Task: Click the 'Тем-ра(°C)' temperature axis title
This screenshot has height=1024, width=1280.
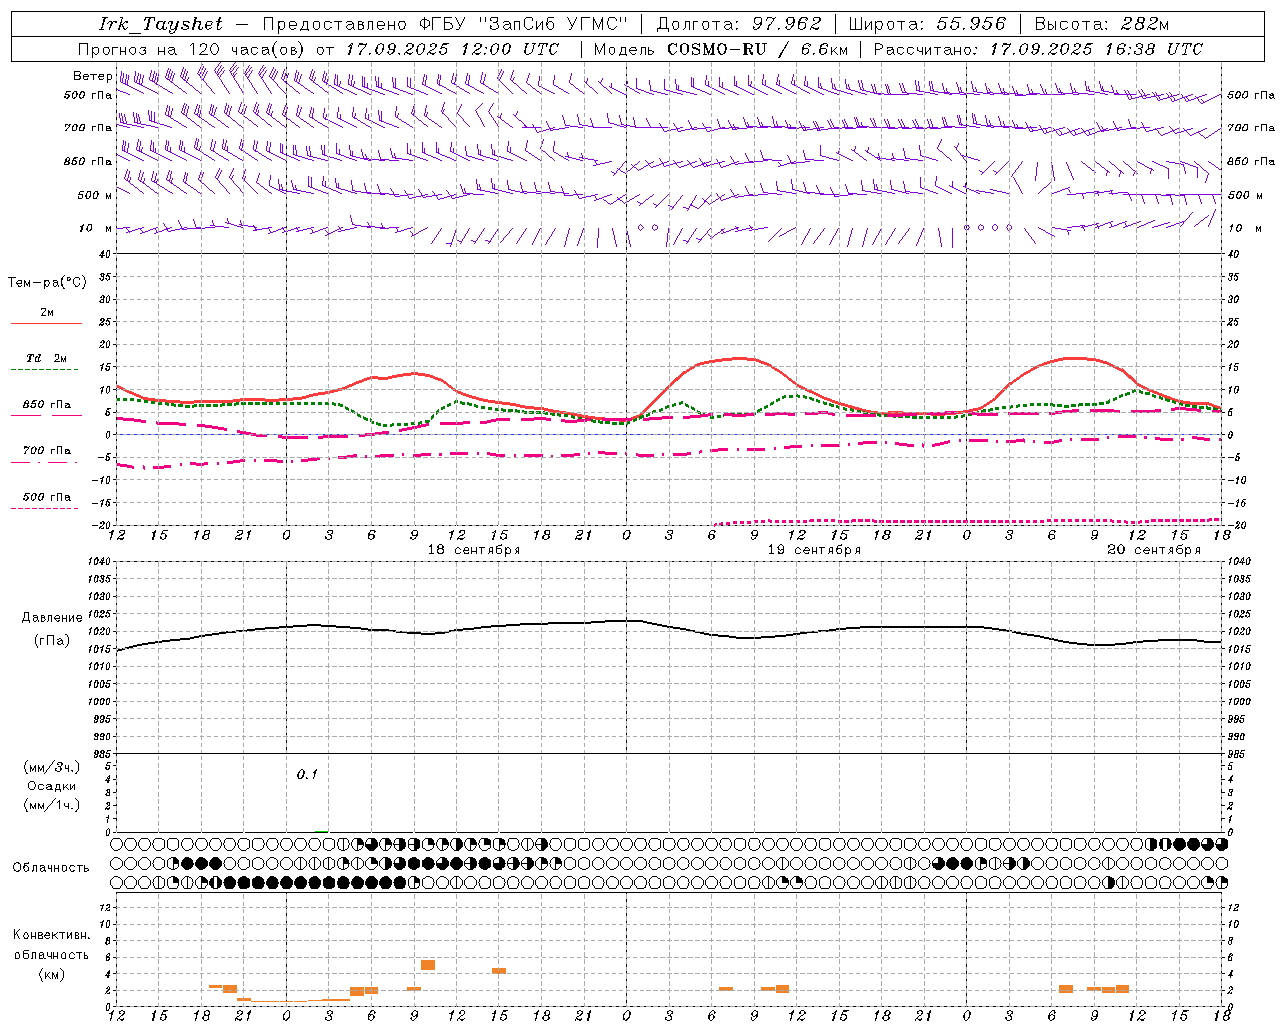Action: (x=47, y=283)
